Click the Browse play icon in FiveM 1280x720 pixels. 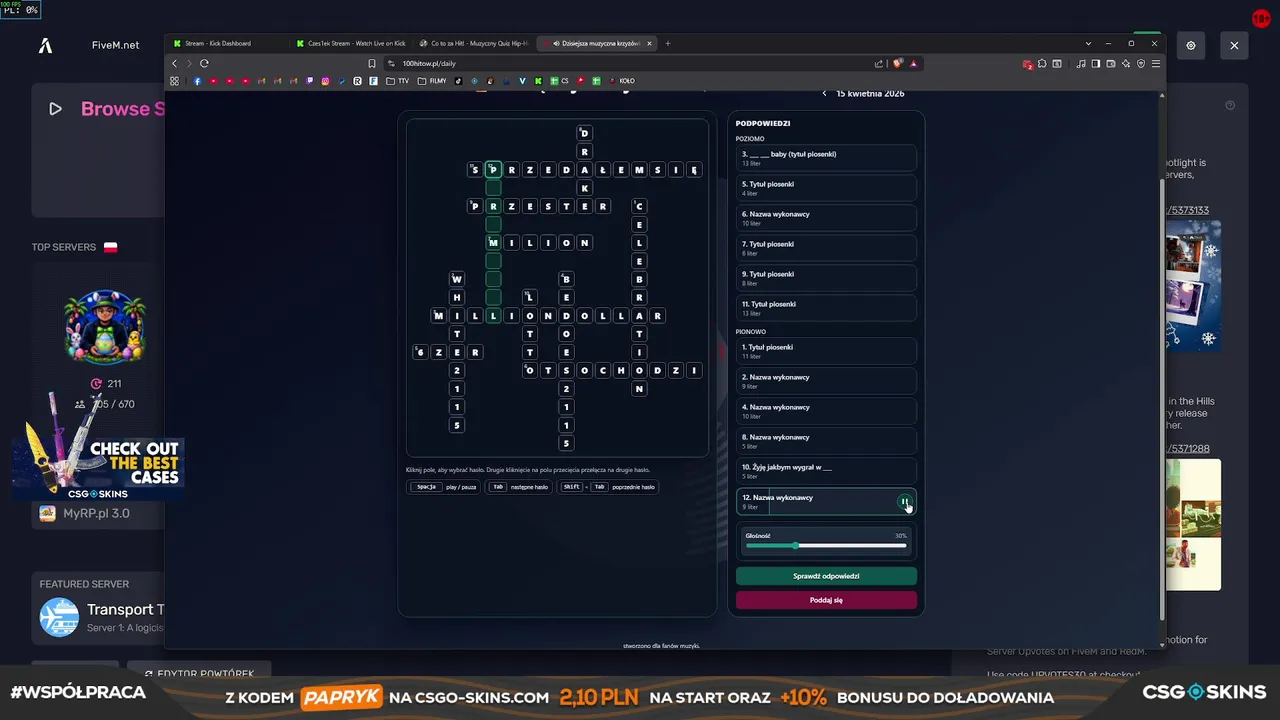coord(55,109)
